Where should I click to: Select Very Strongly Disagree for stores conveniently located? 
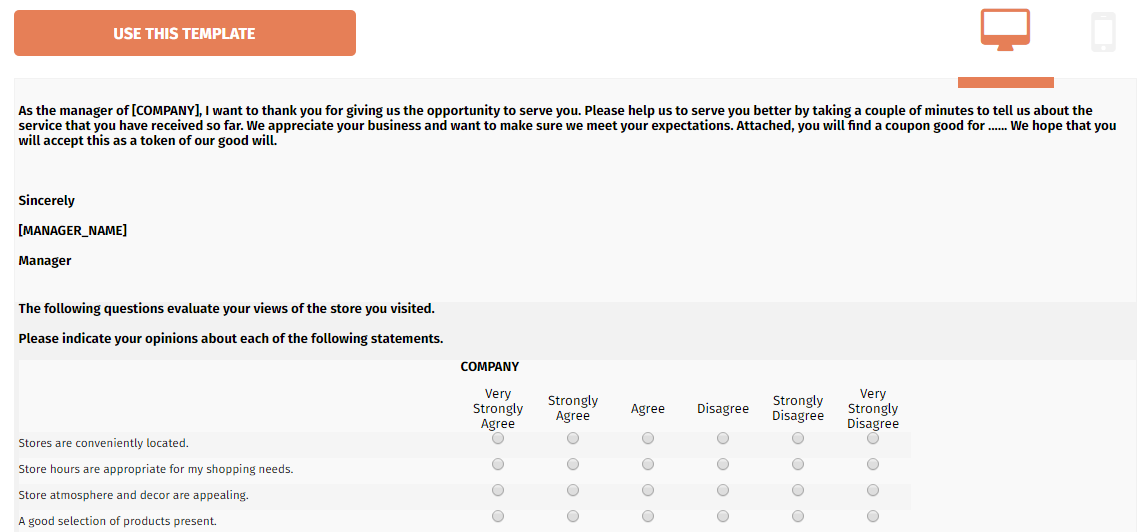(873, 439)
